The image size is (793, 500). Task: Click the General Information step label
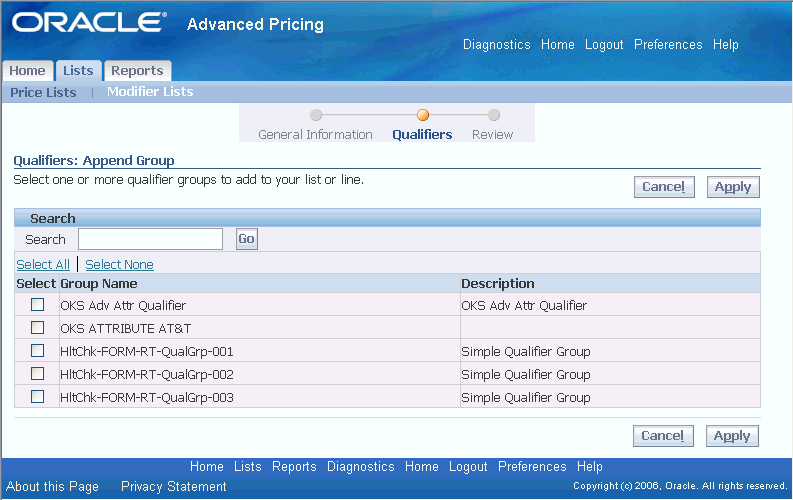tap(315, 134)
